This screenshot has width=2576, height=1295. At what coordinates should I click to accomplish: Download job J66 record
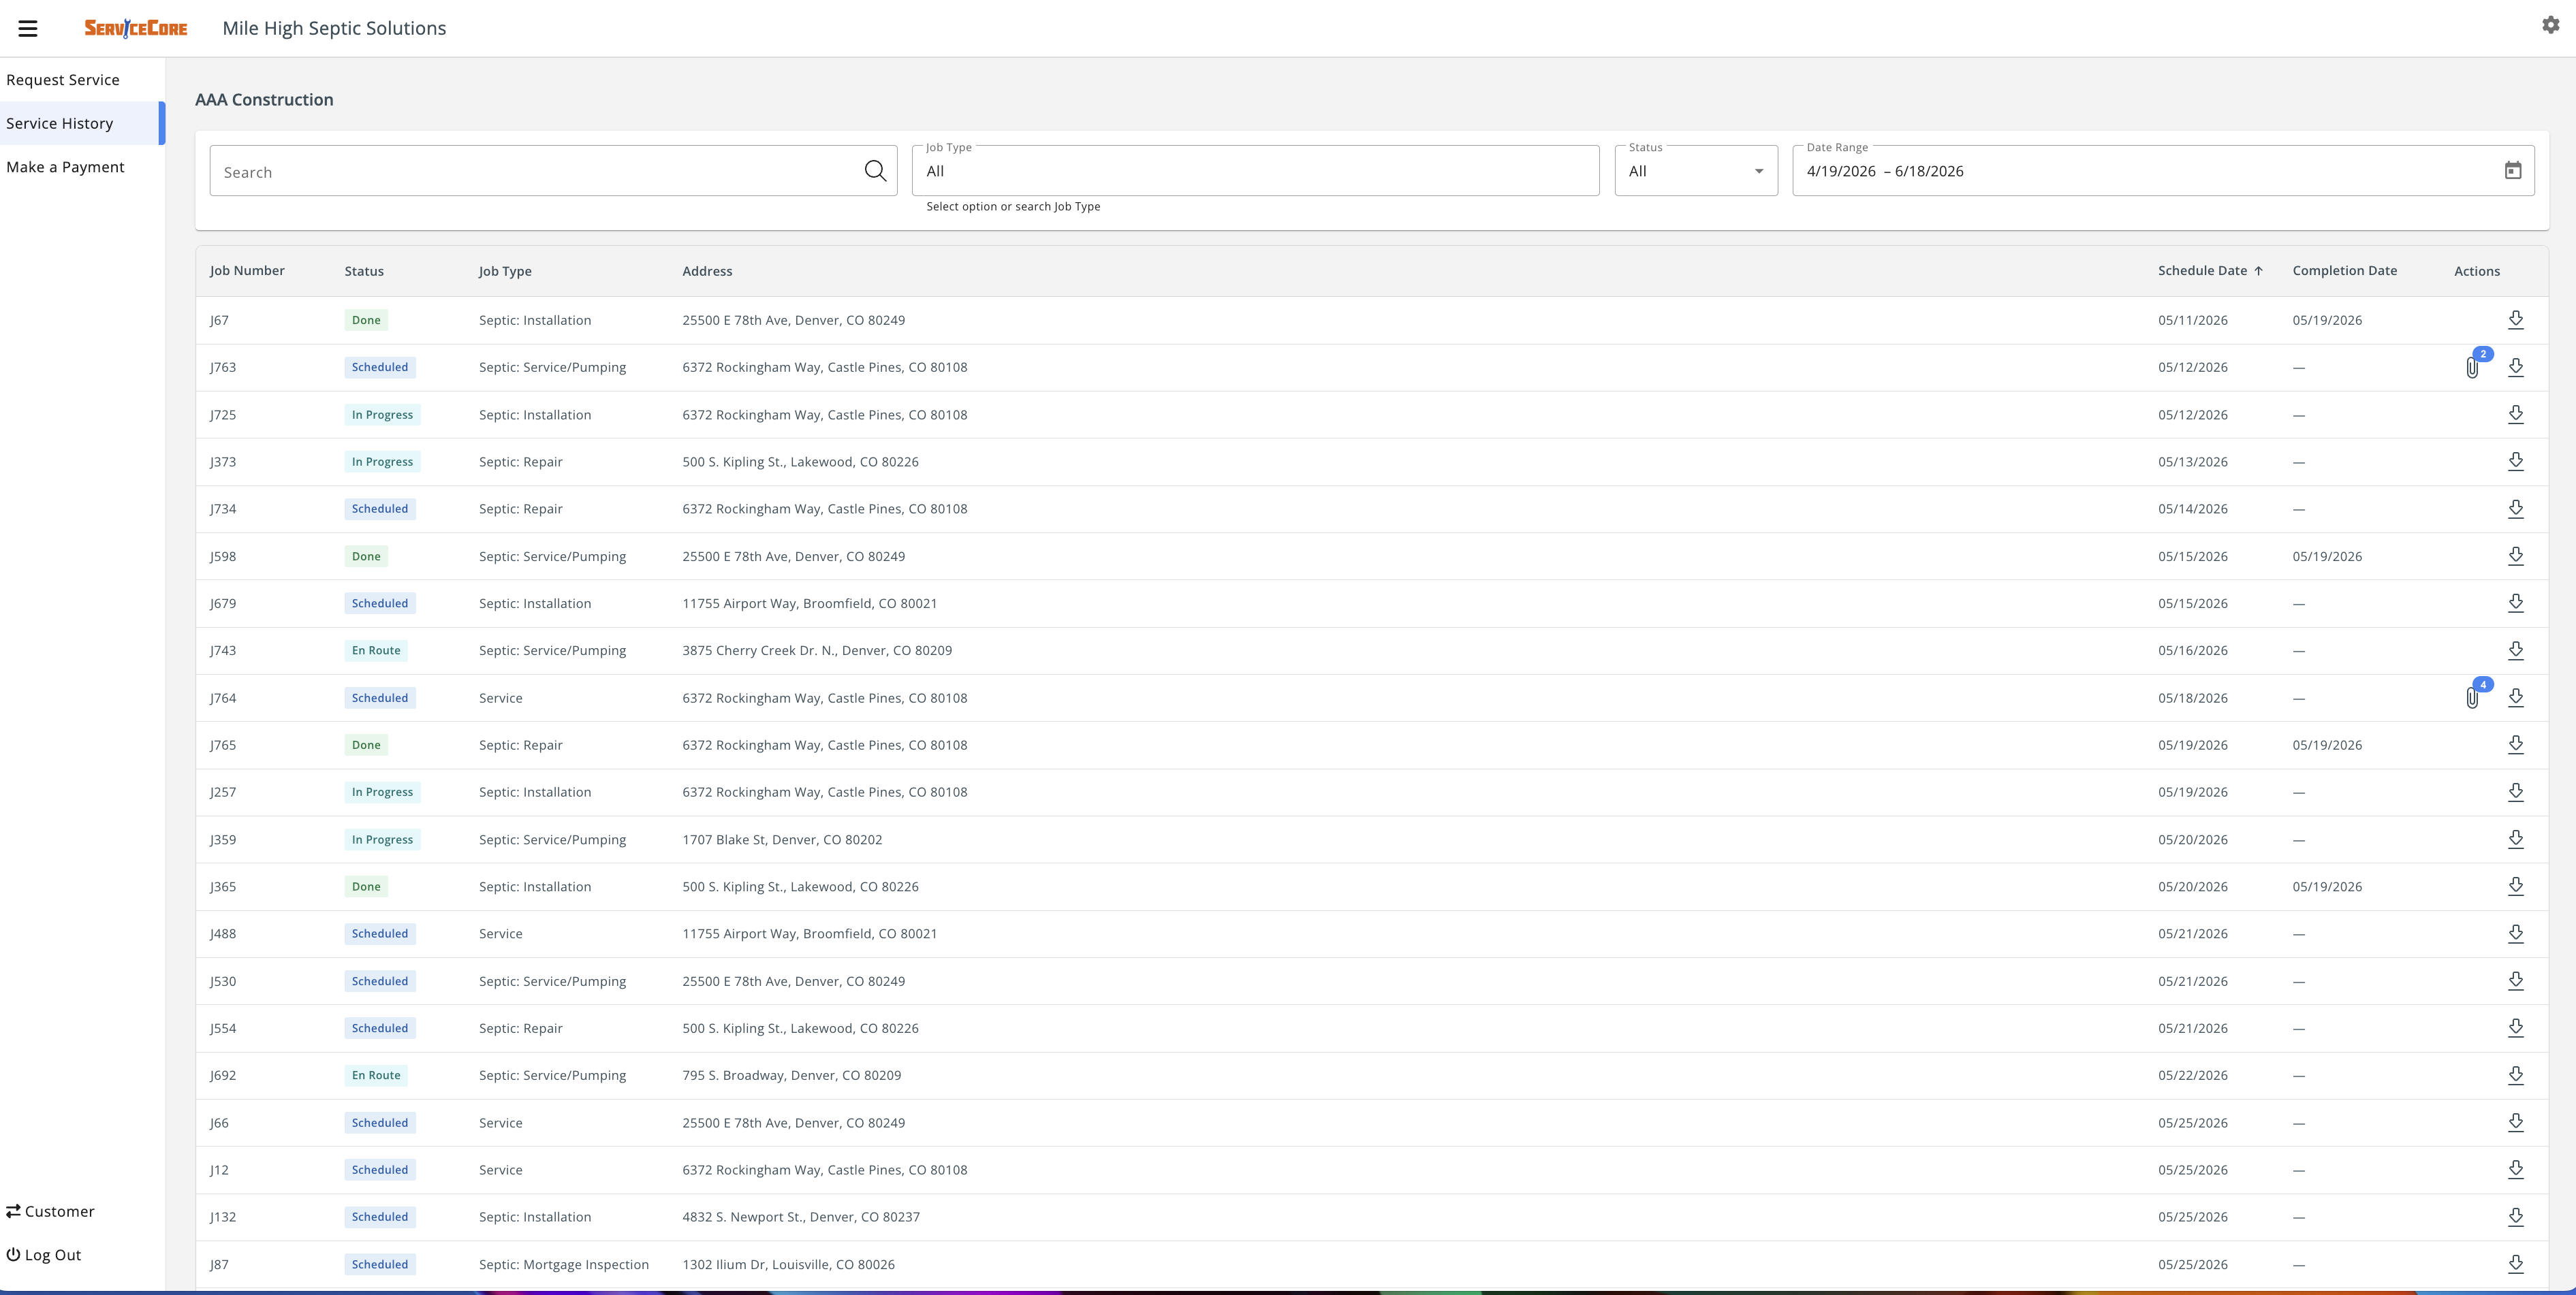click(x=2516, y=1122)
